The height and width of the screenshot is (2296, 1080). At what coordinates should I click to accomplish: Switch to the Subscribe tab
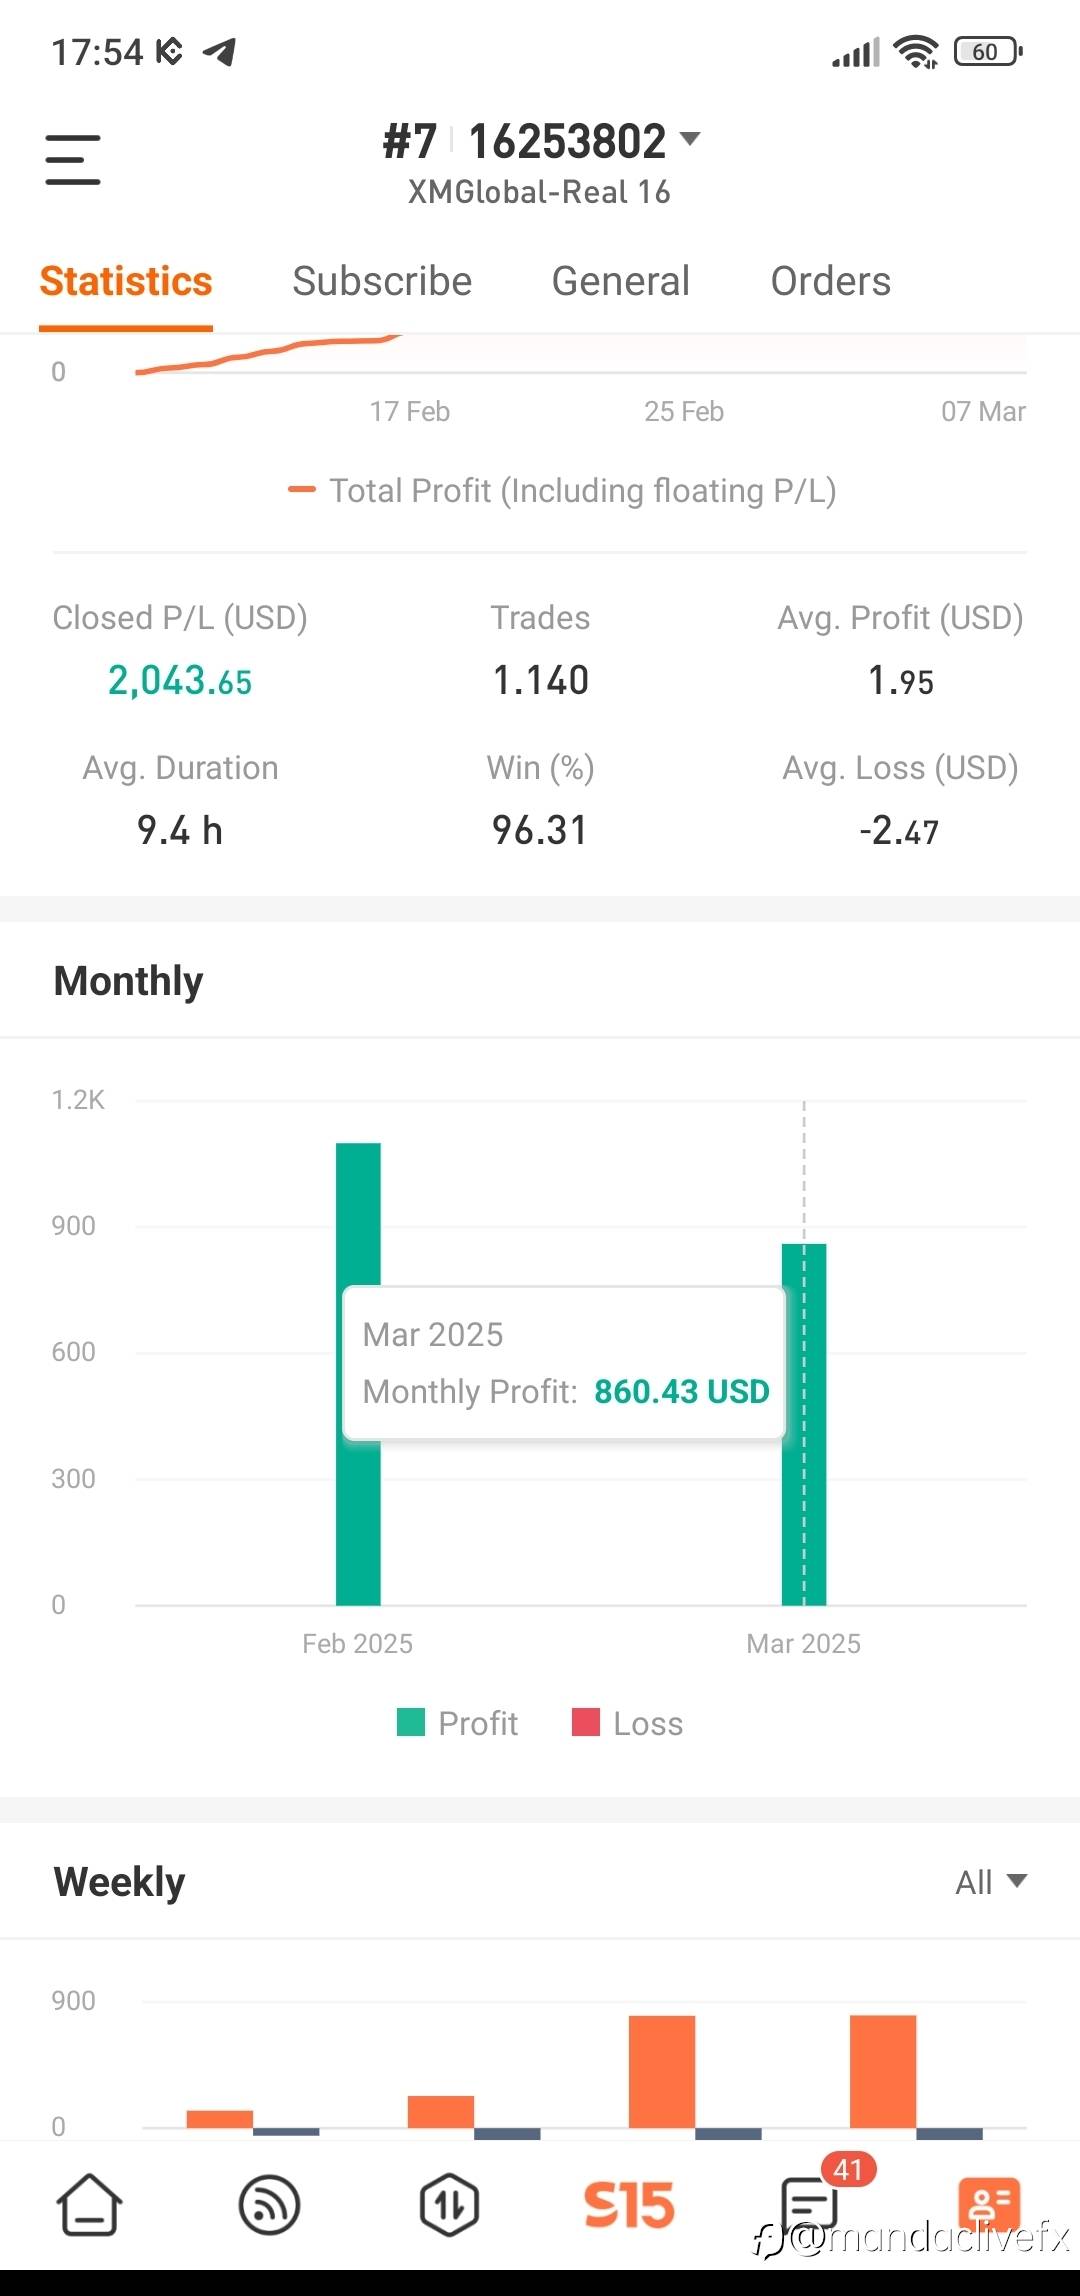(x=382, y=281)
